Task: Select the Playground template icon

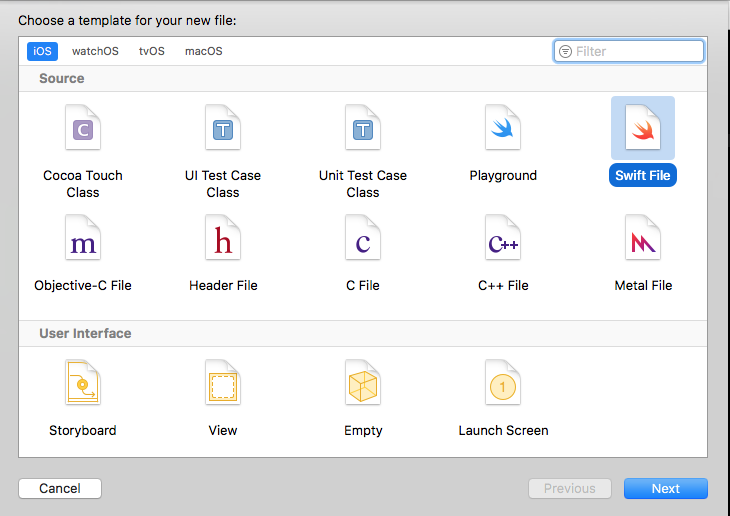Action: (x=503, y=129)
